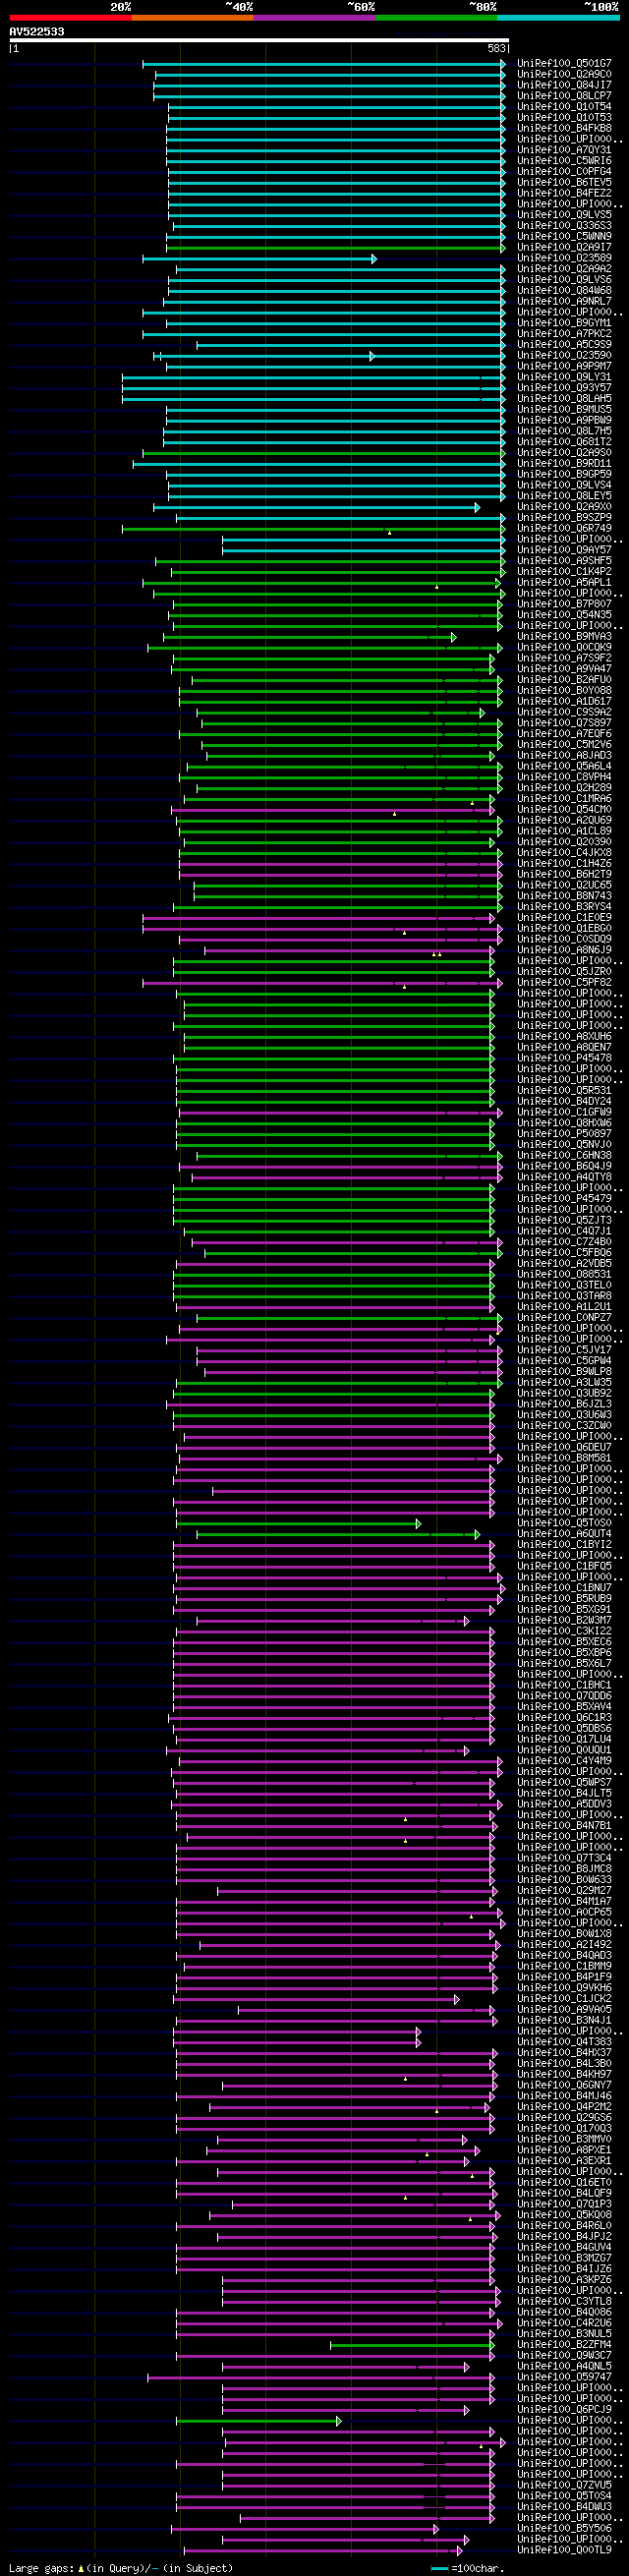Viewport: 629px width, 2576px height.
Task: Click the 'Large gaps' legend text
Action: [x=41, y=2569]
